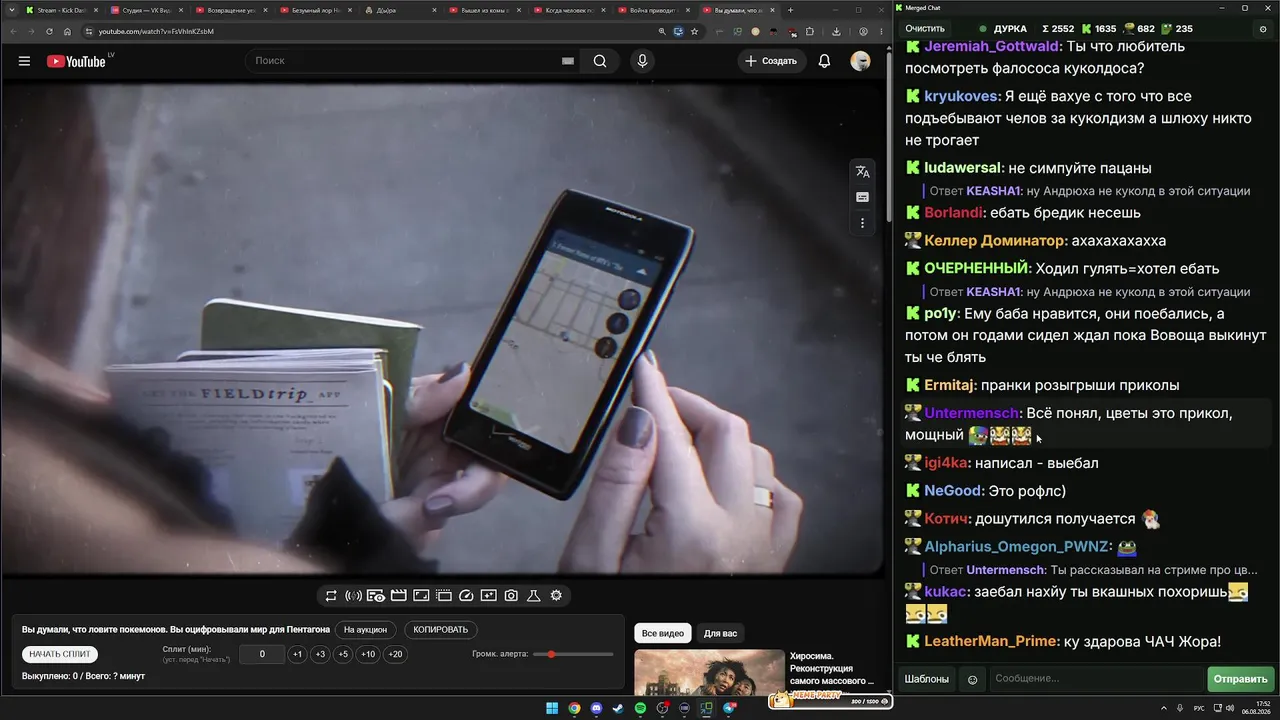Toggle loop icon in the player toolbar
Image resolution: width=1280 pixels, height=720 pixels.
point(331,596)
